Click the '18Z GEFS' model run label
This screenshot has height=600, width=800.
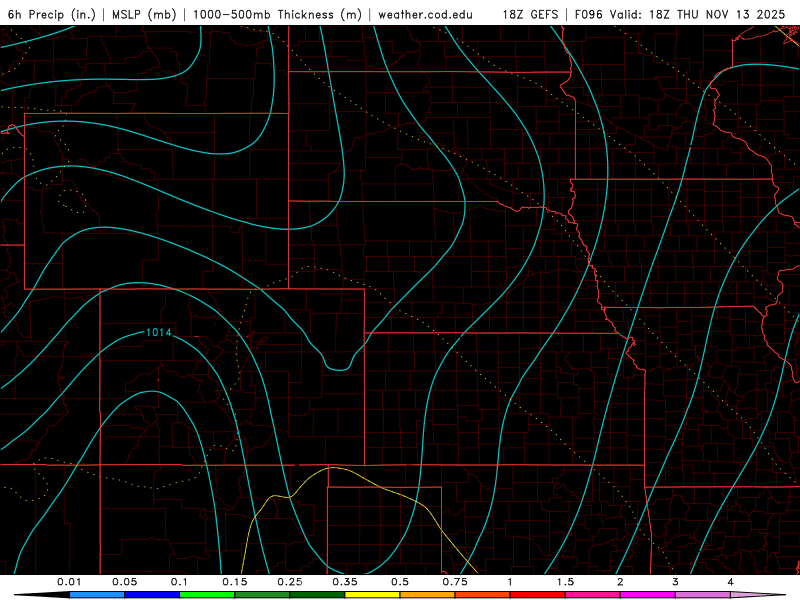coord(530,14)
